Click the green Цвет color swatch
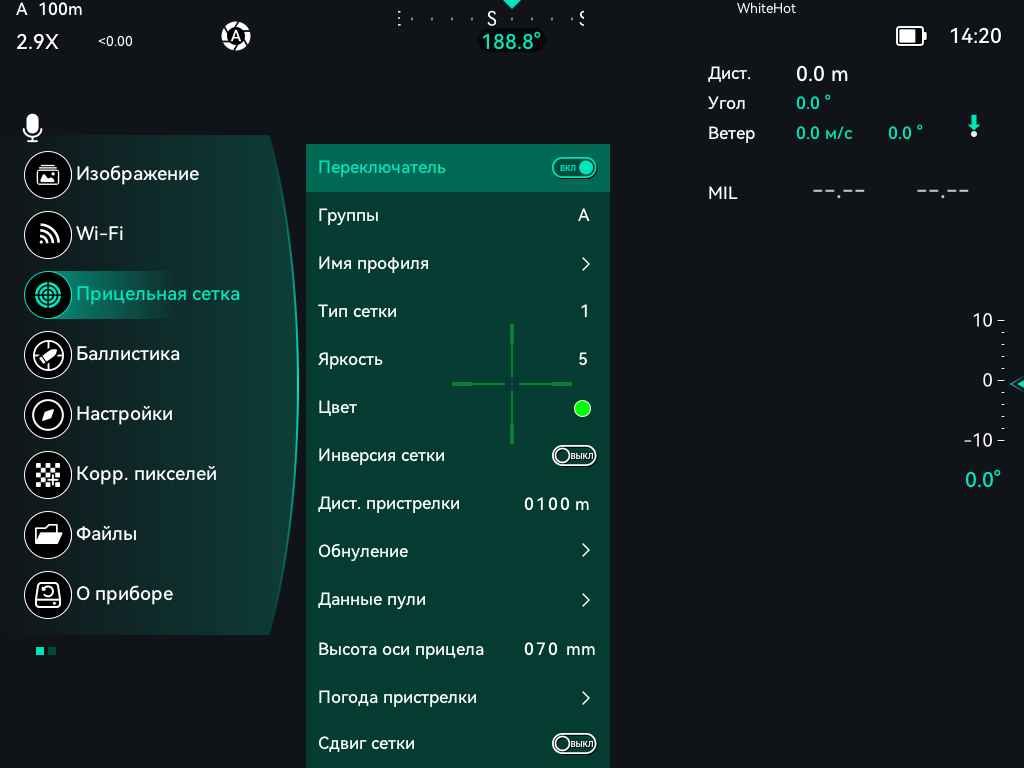The height and width of the screenshot is (768, 1024). pos(582,409)
